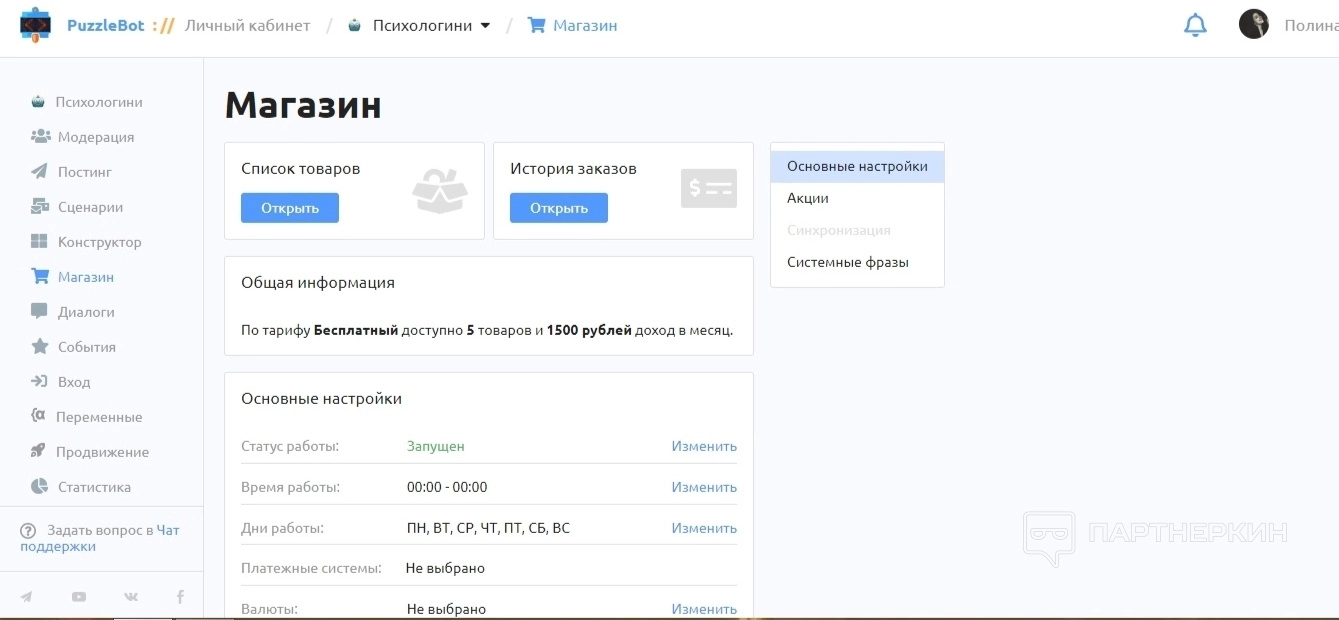This screenshot has height=620, width=1339.
Task: Click Не выбрано next to Платежные системы
Action: pyautogui.click(x=446, y=568)
